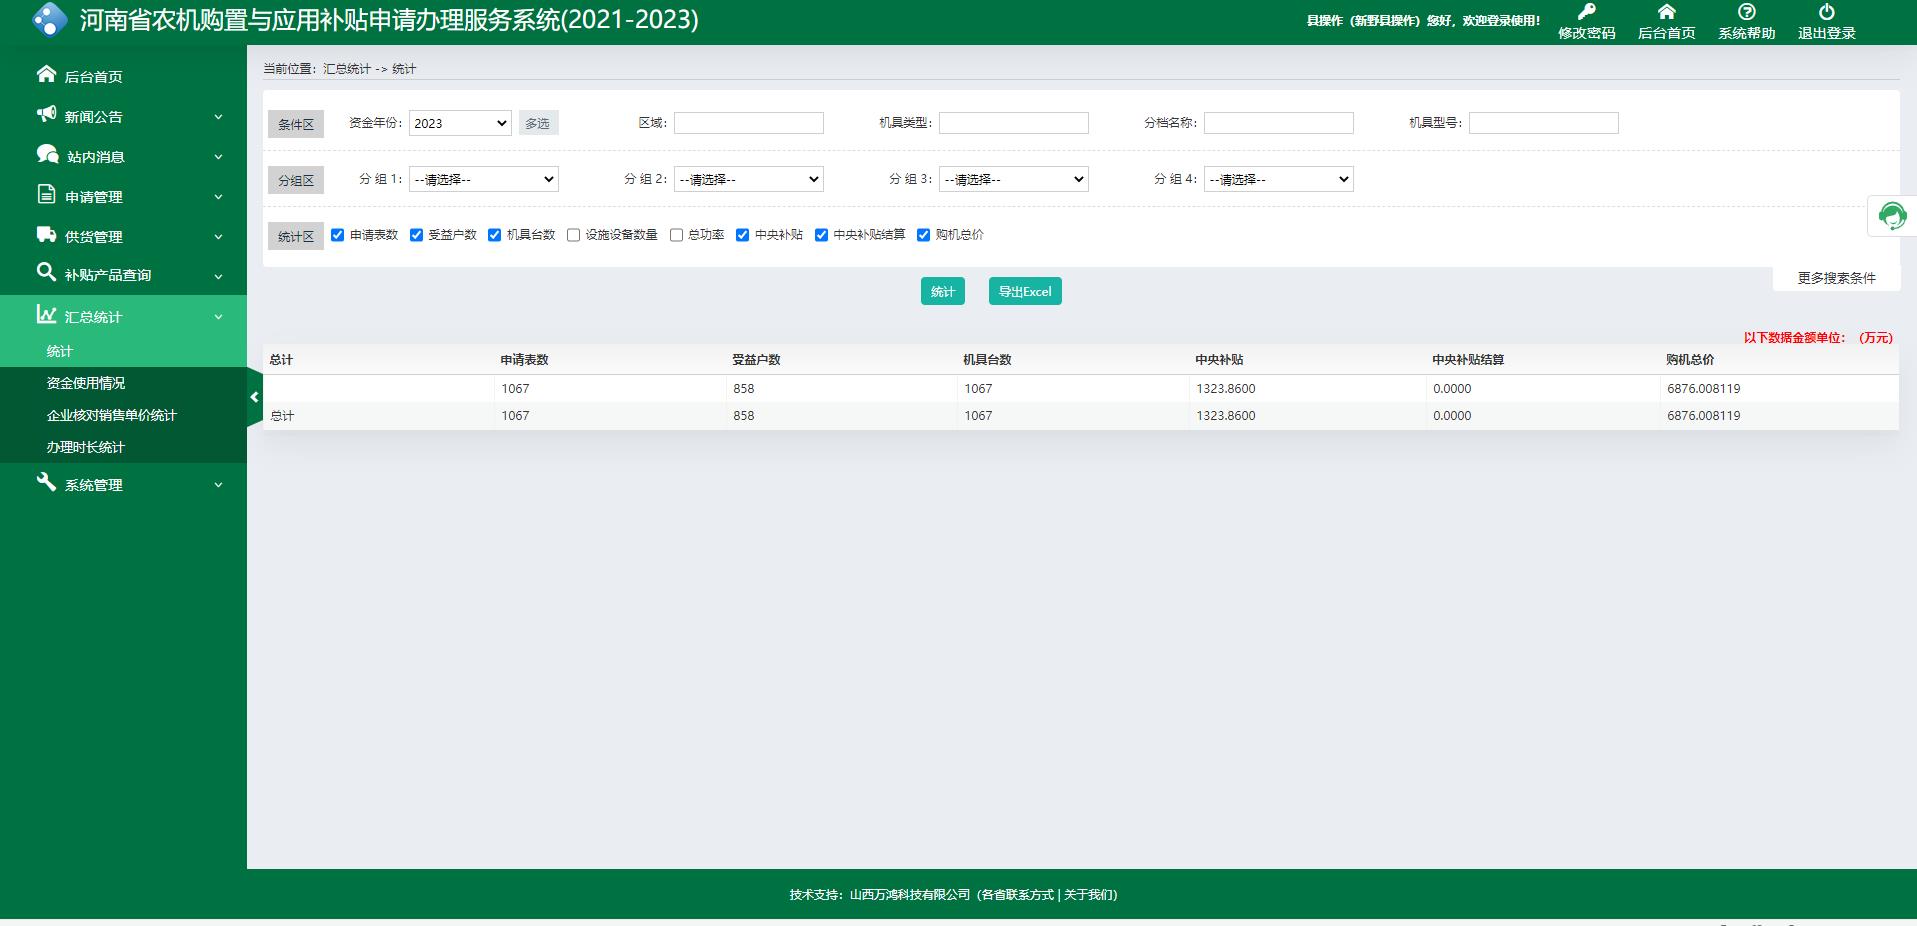Click 6876.008119 in the 总计 row
The height and width of the screenshot is (926, 1917).
coord(1704,416)
